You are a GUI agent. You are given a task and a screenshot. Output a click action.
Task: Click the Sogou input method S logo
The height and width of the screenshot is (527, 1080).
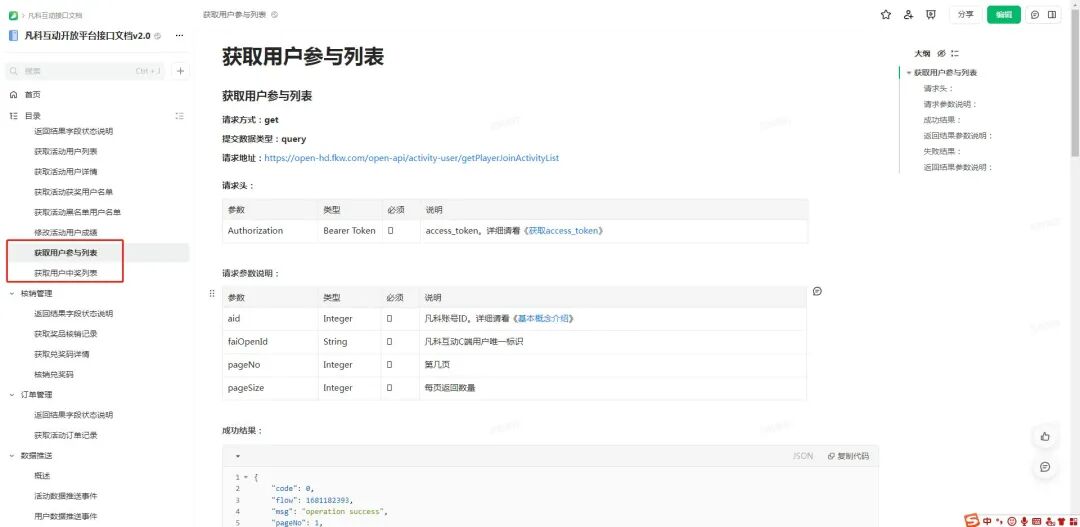click(971, 520)
